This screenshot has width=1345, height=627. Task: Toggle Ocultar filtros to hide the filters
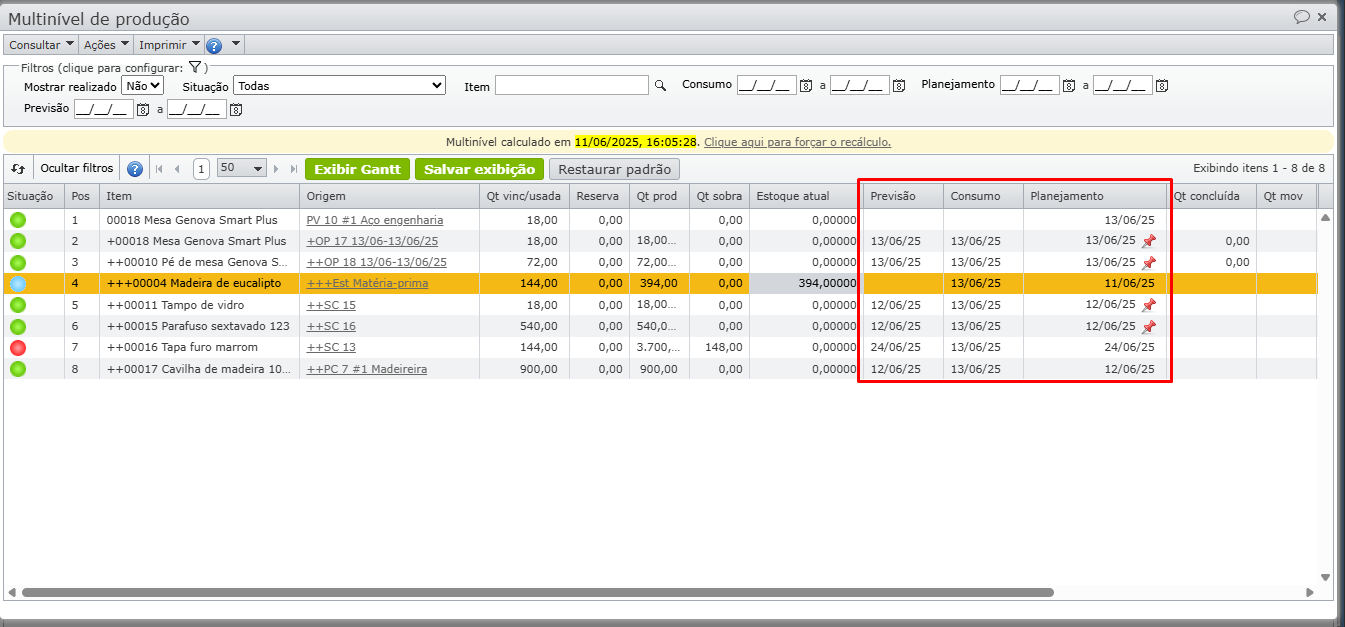click(77, 169)
